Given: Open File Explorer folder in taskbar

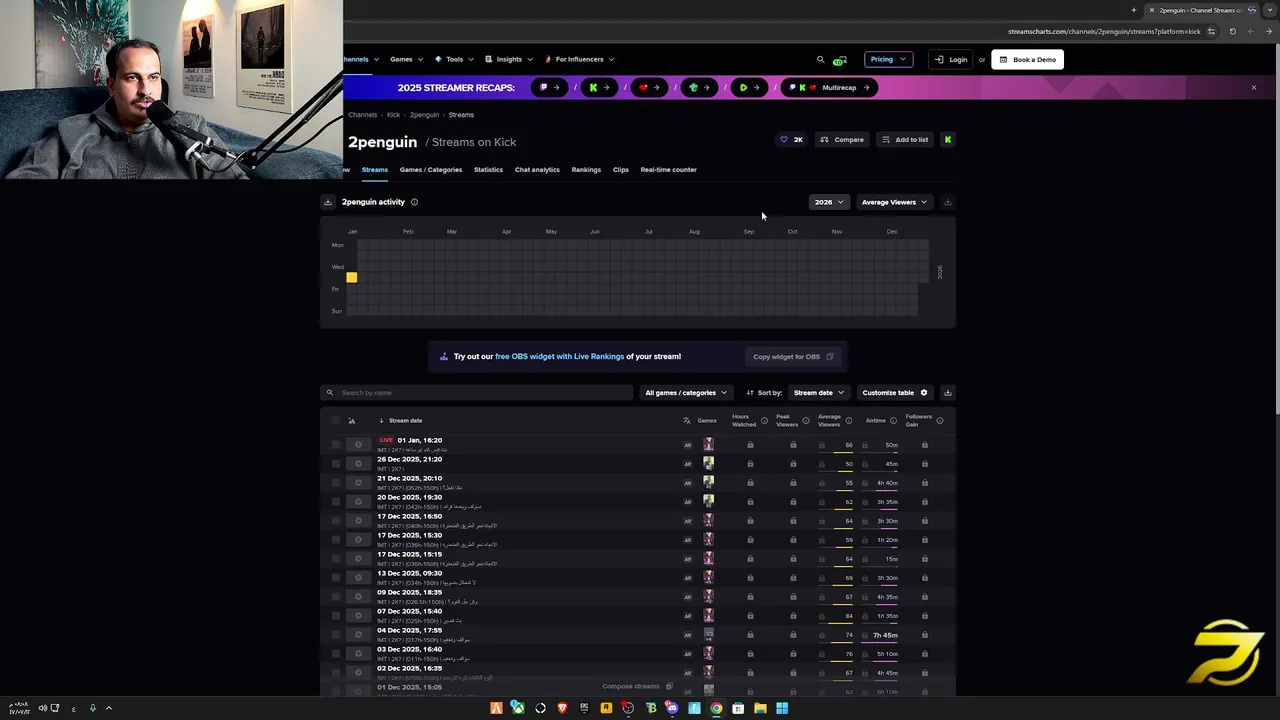Looking at the screenshot, I should pos(760,708).
